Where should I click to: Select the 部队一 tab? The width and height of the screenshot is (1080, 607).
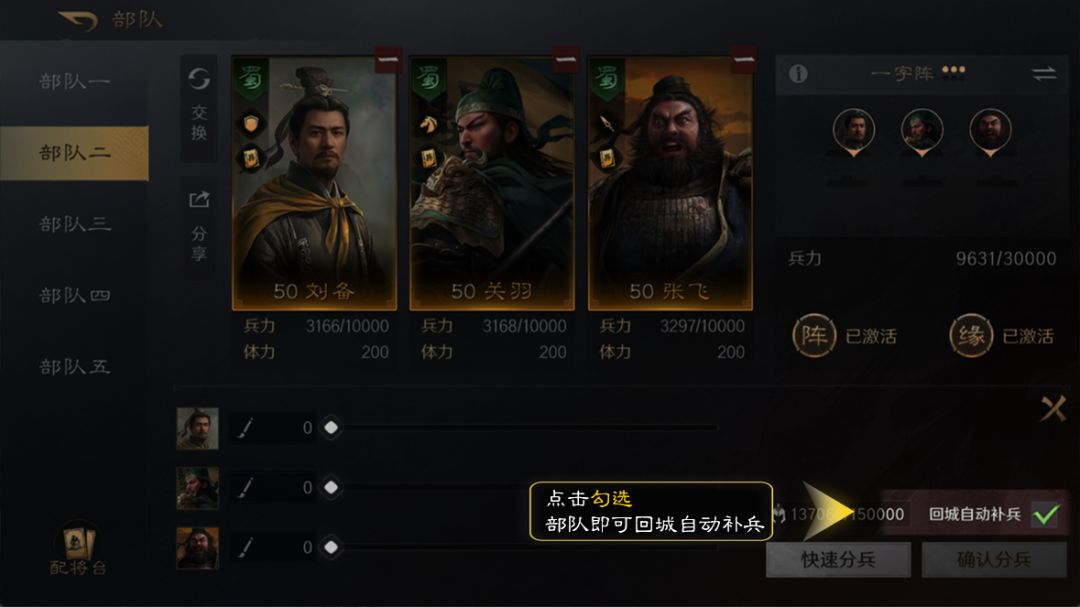pos(74,81)
